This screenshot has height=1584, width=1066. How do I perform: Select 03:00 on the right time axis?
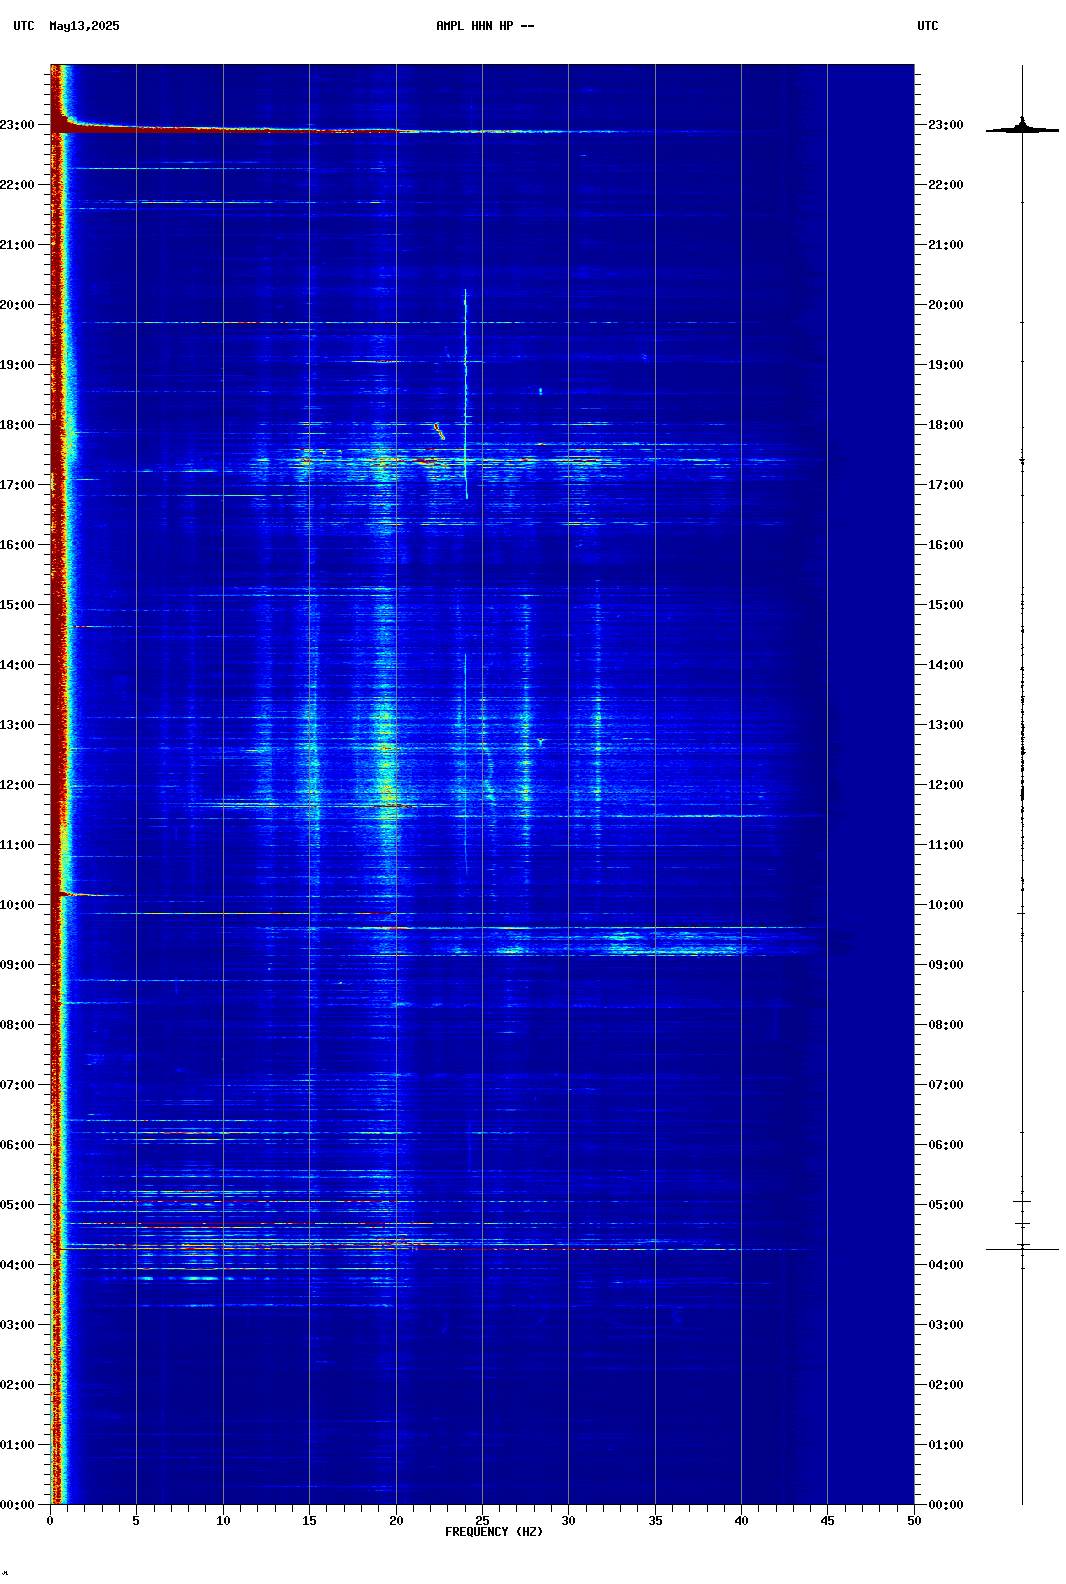(946, 1325)
